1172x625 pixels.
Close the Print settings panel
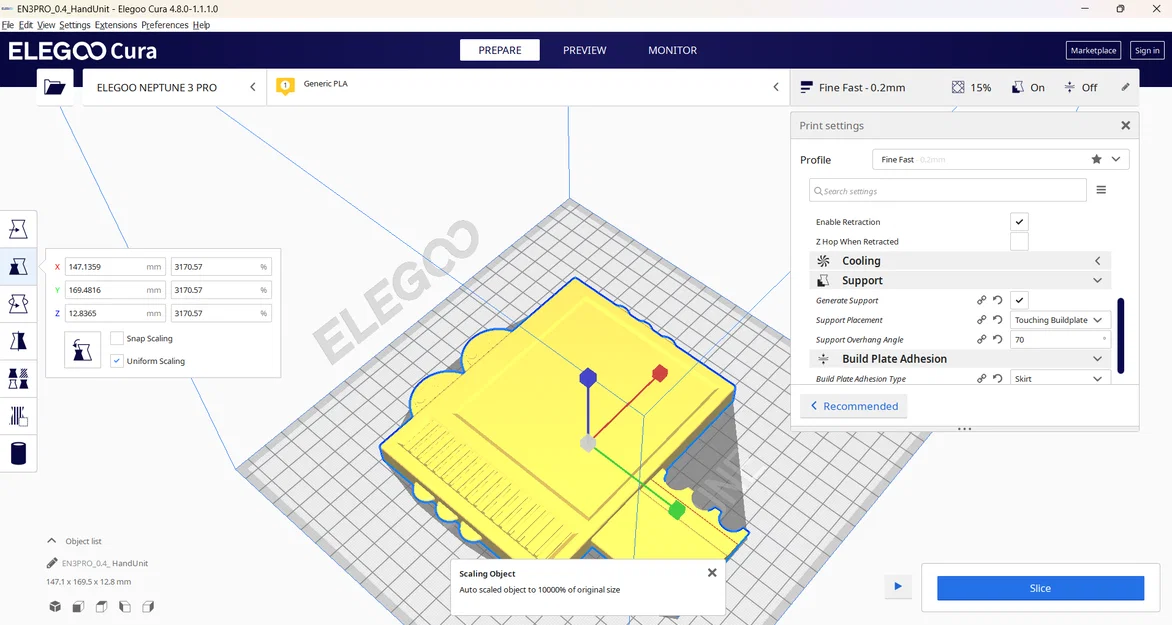click(x=1126, y=126)
